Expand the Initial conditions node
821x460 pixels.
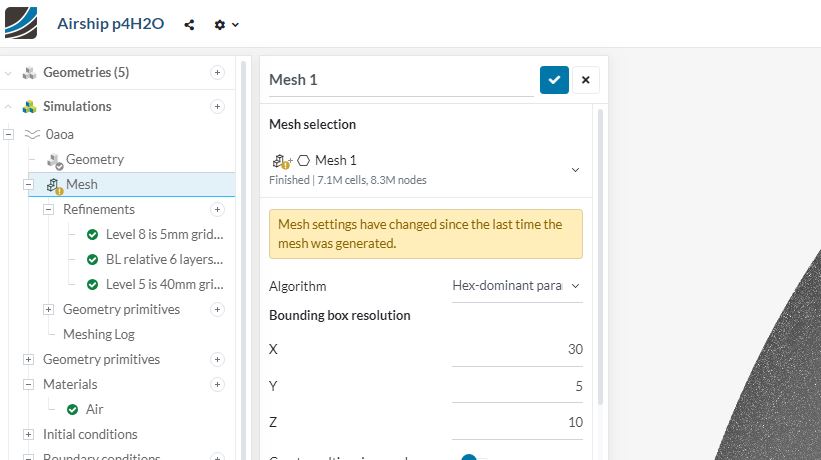pyautogui.click(x=28, y=434)
